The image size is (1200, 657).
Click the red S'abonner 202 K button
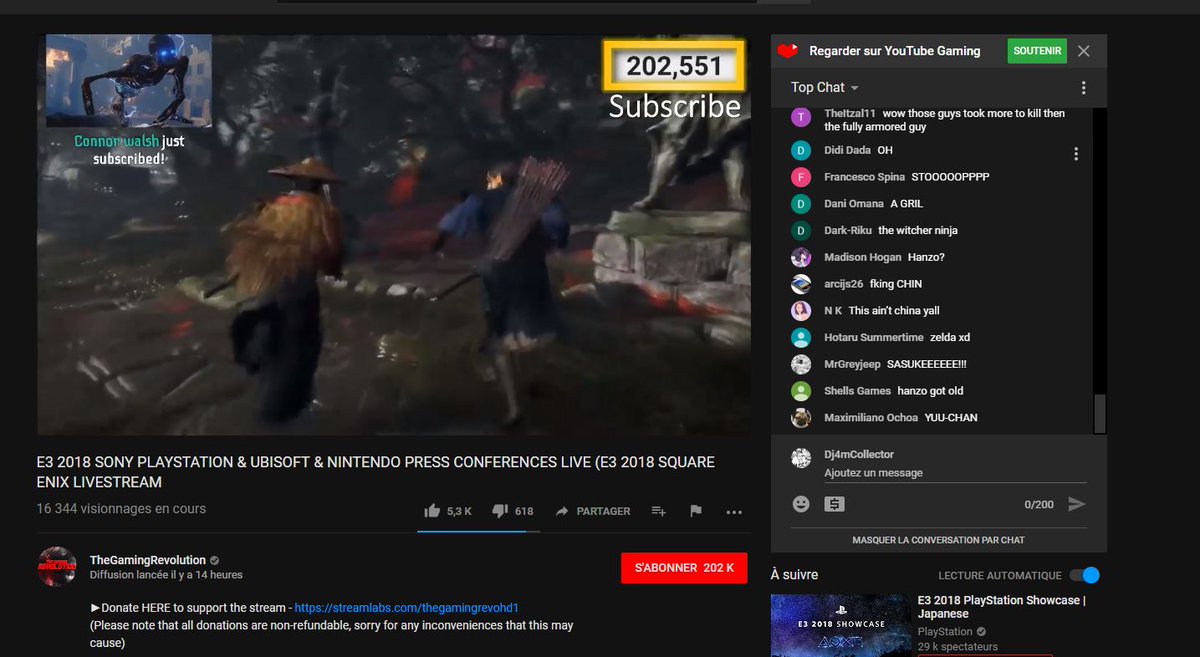tap(684, 568)
